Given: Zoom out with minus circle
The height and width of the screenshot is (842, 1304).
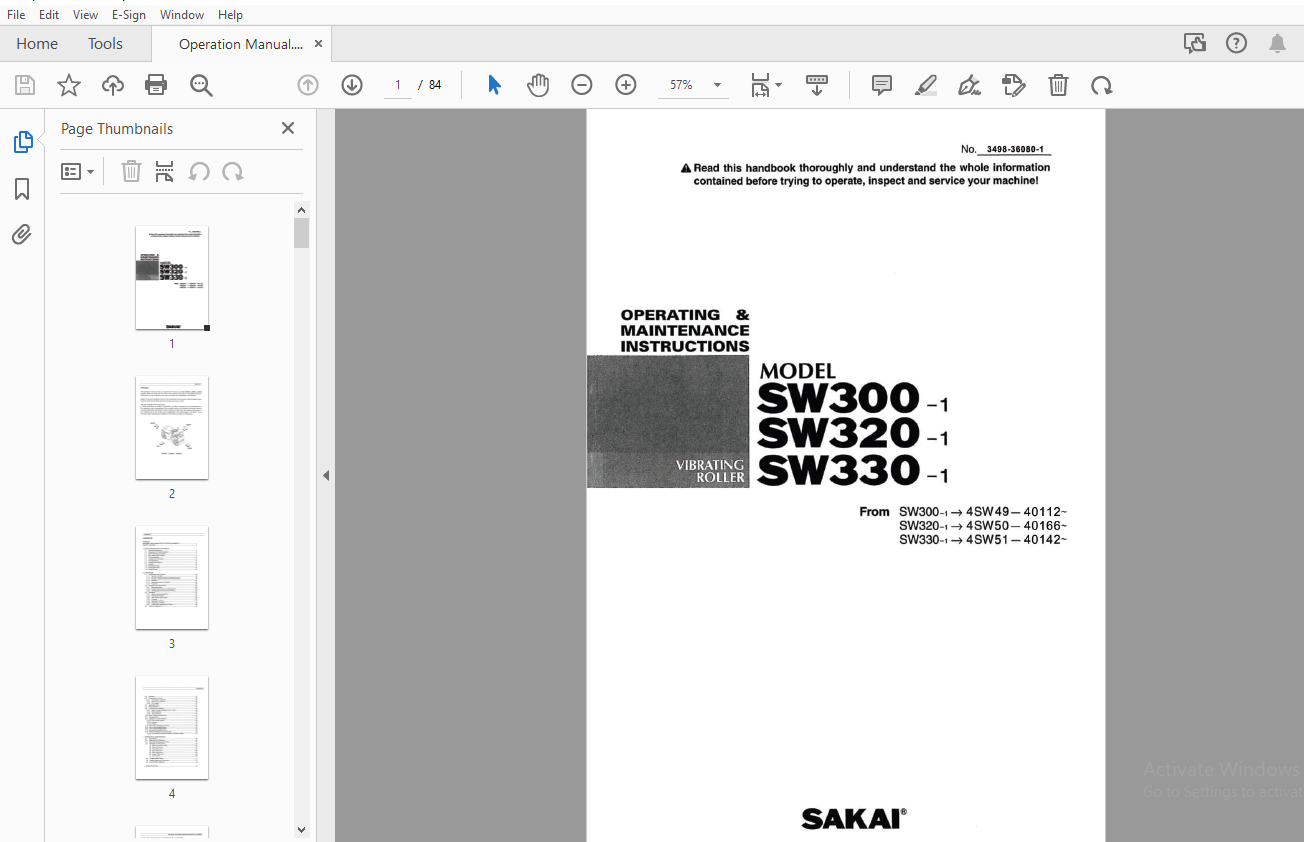Looking at the screenshot, I should [x=582, y=85].
